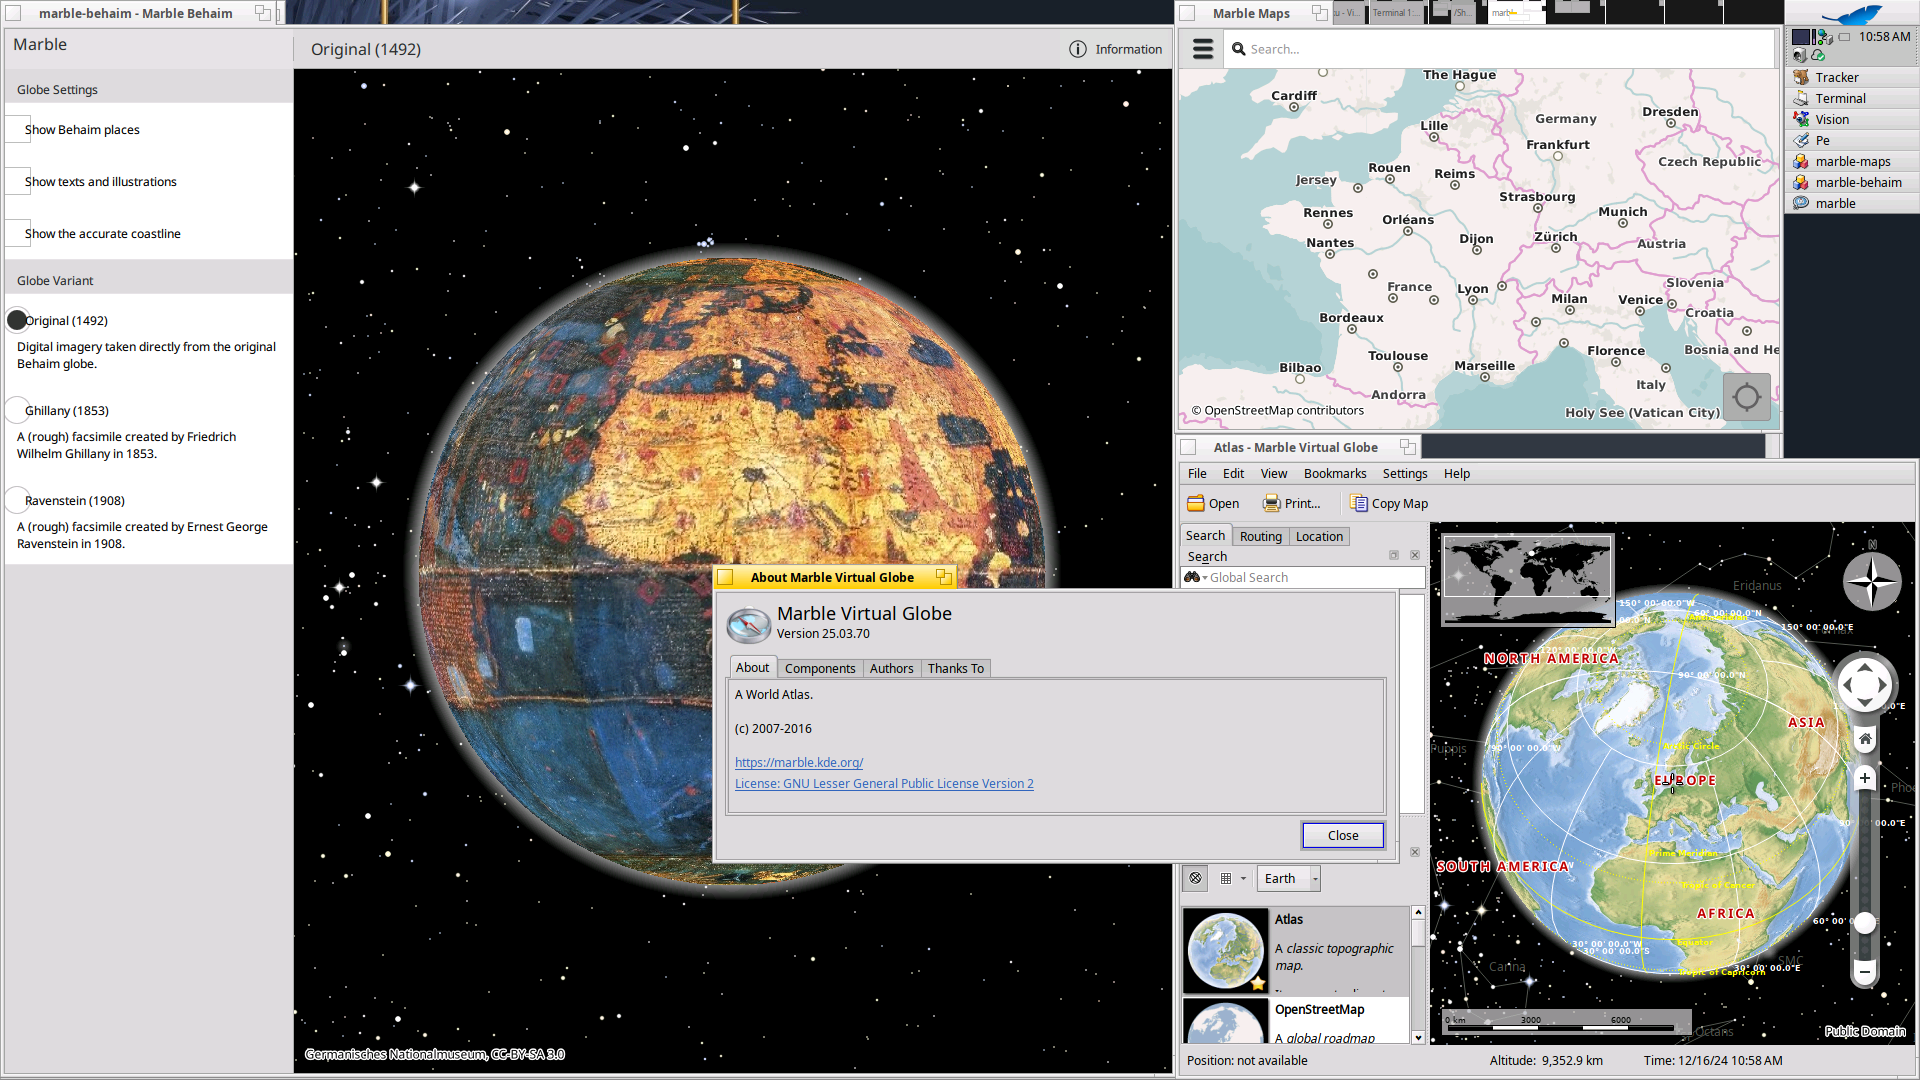Float the Search panel with its undock icon

[1393, 555]
